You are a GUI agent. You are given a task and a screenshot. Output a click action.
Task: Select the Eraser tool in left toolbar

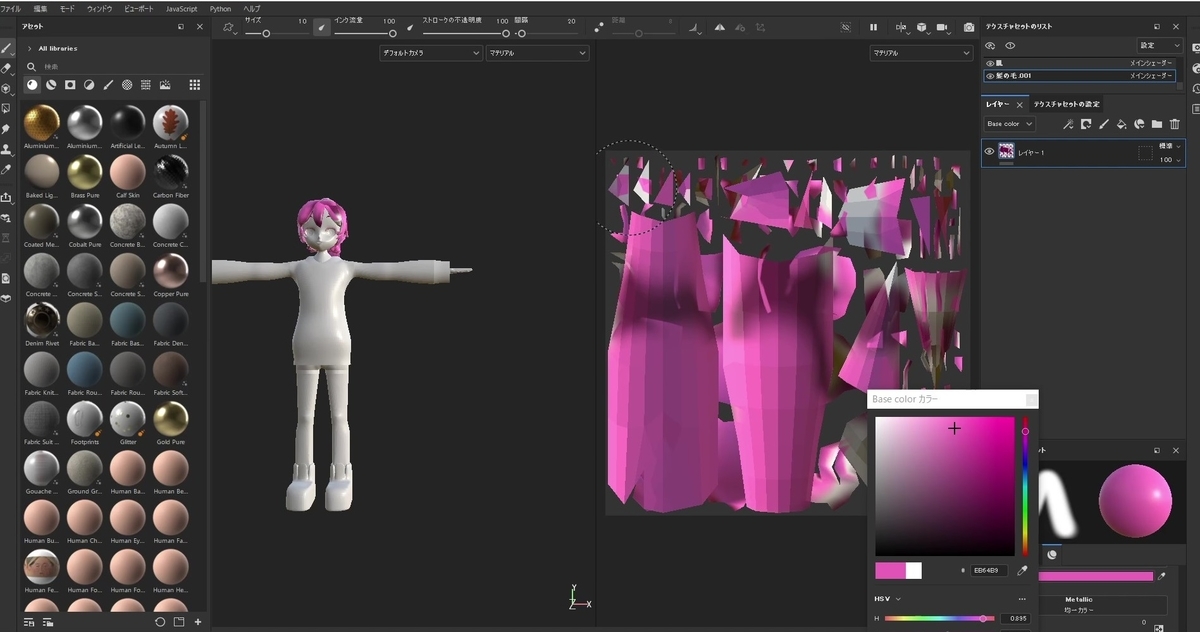[7, 68]
